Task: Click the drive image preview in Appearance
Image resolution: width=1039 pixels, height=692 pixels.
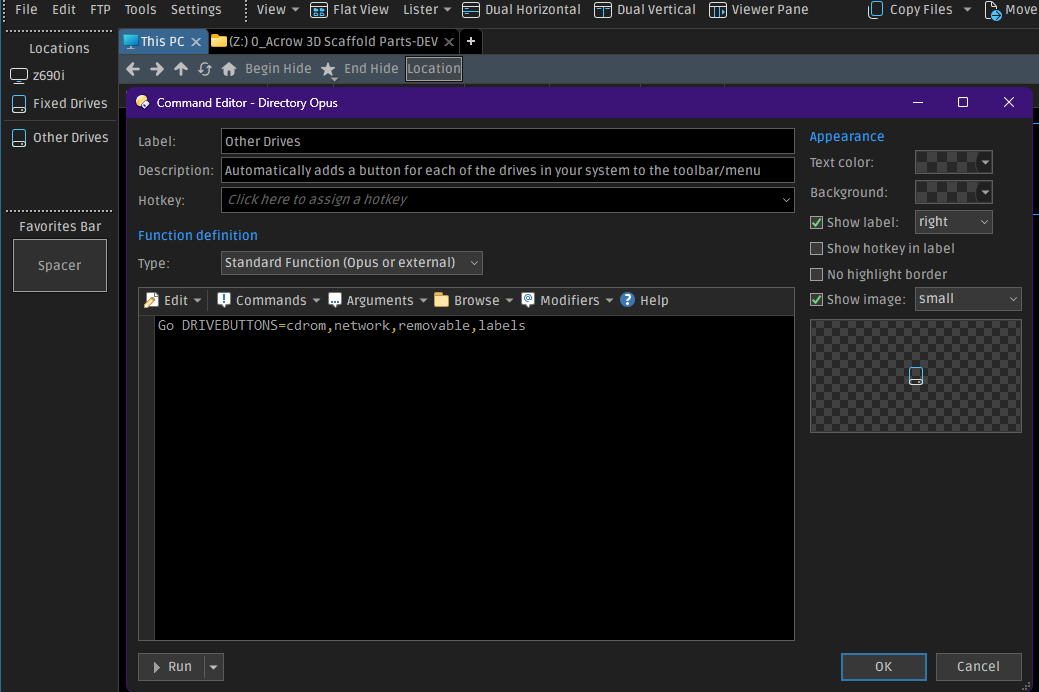Action: pos(916,376)
